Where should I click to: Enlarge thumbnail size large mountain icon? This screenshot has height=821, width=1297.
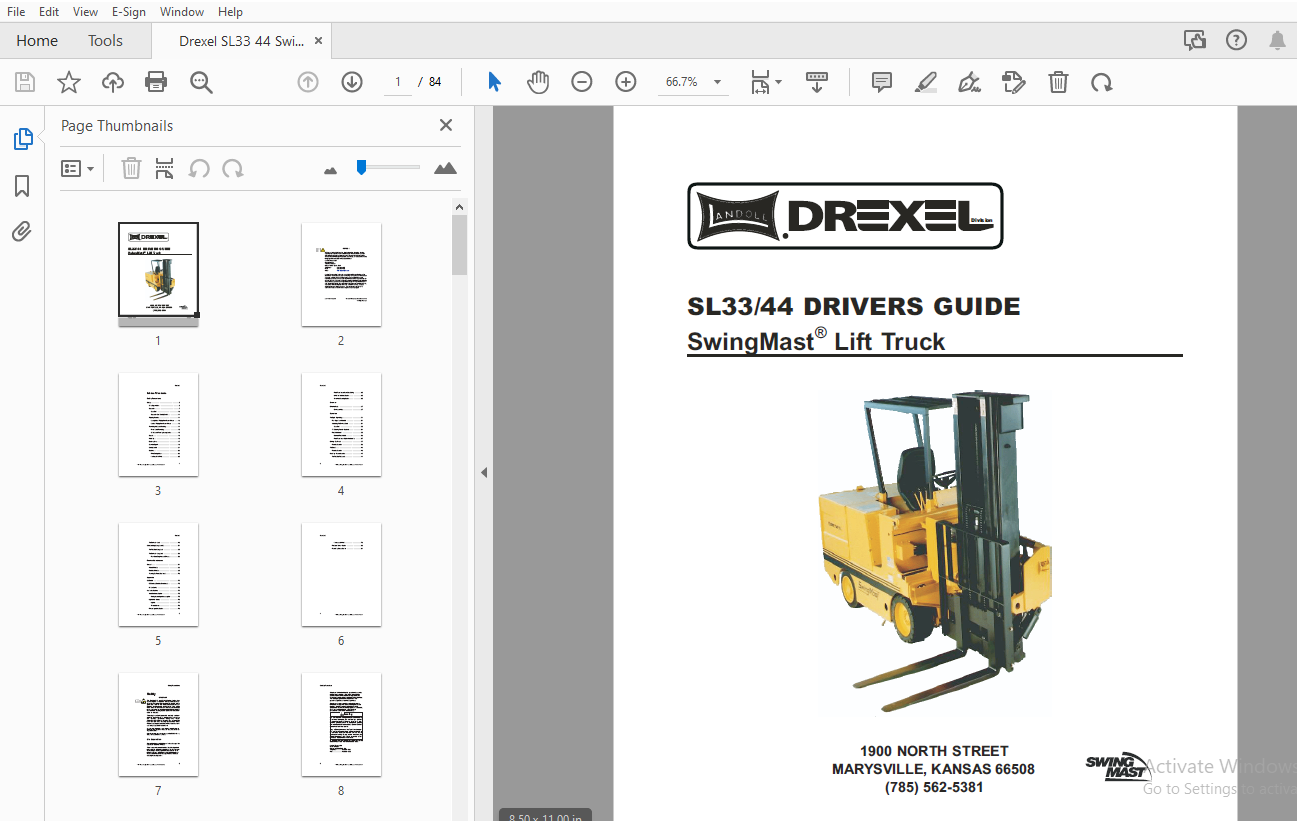coord(446,168)
